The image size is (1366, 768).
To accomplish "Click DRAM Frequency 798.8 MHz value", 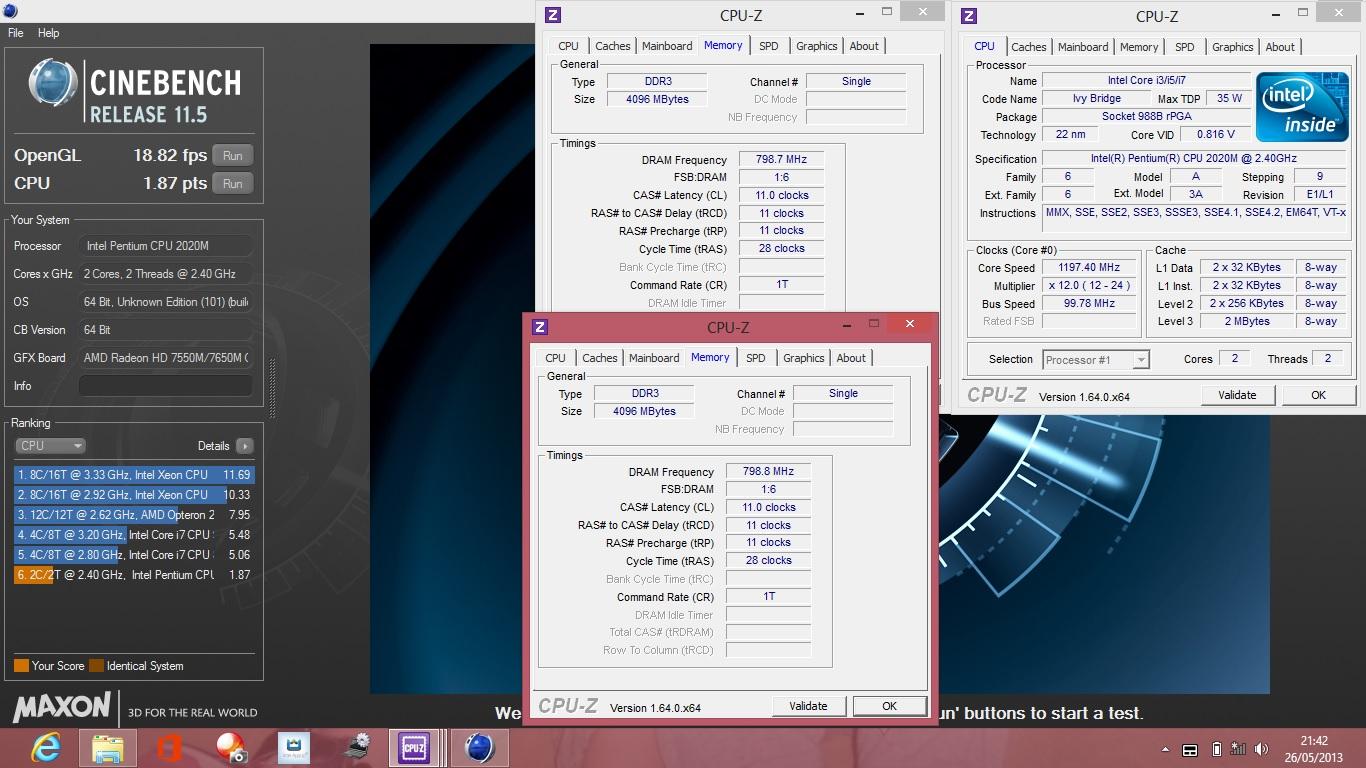I will click(768, 472).
